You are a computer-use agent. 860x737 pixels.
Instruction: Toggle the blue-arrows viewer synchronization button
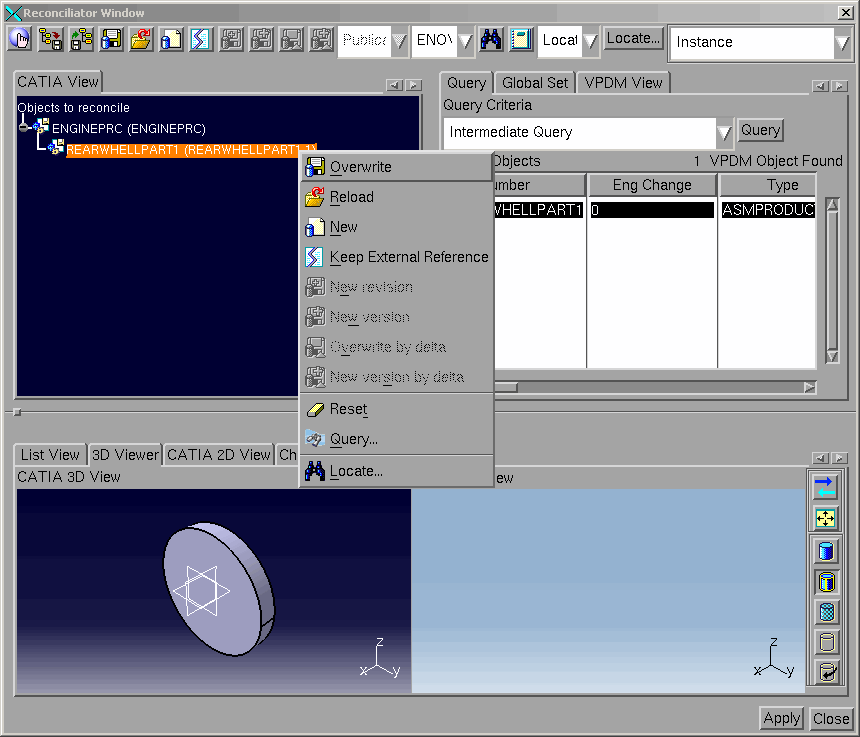click(825, 487)
